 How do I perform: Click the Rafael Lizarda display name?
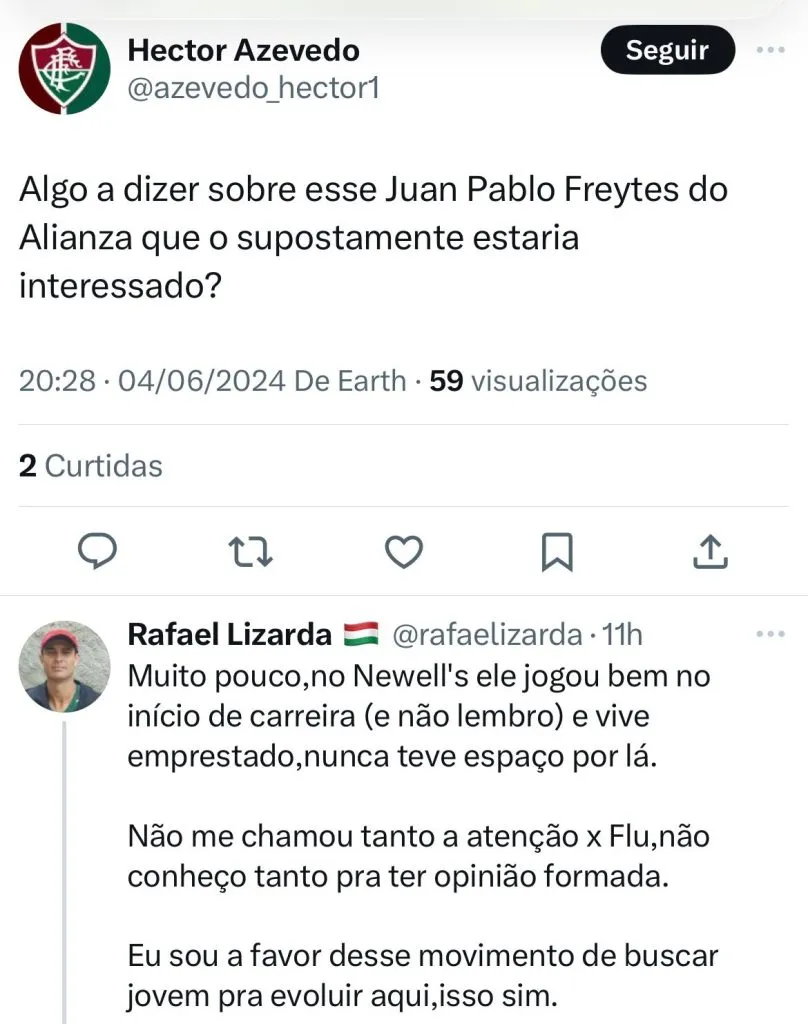(230, 634)
